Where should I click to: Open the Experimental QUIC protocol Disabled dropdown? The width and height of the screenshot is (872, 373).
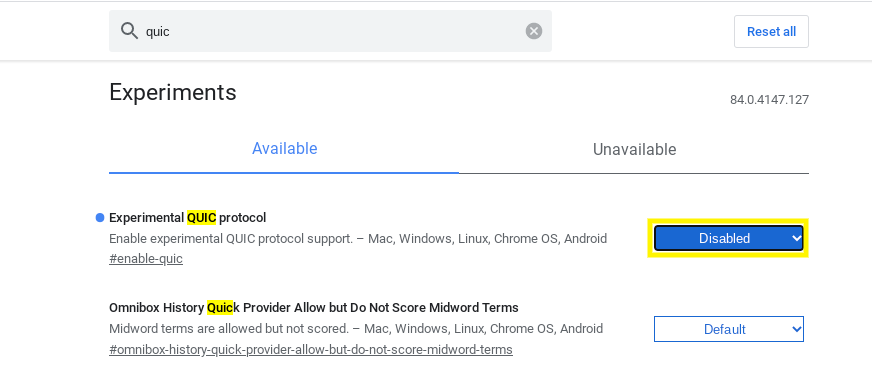coord(729,238)
